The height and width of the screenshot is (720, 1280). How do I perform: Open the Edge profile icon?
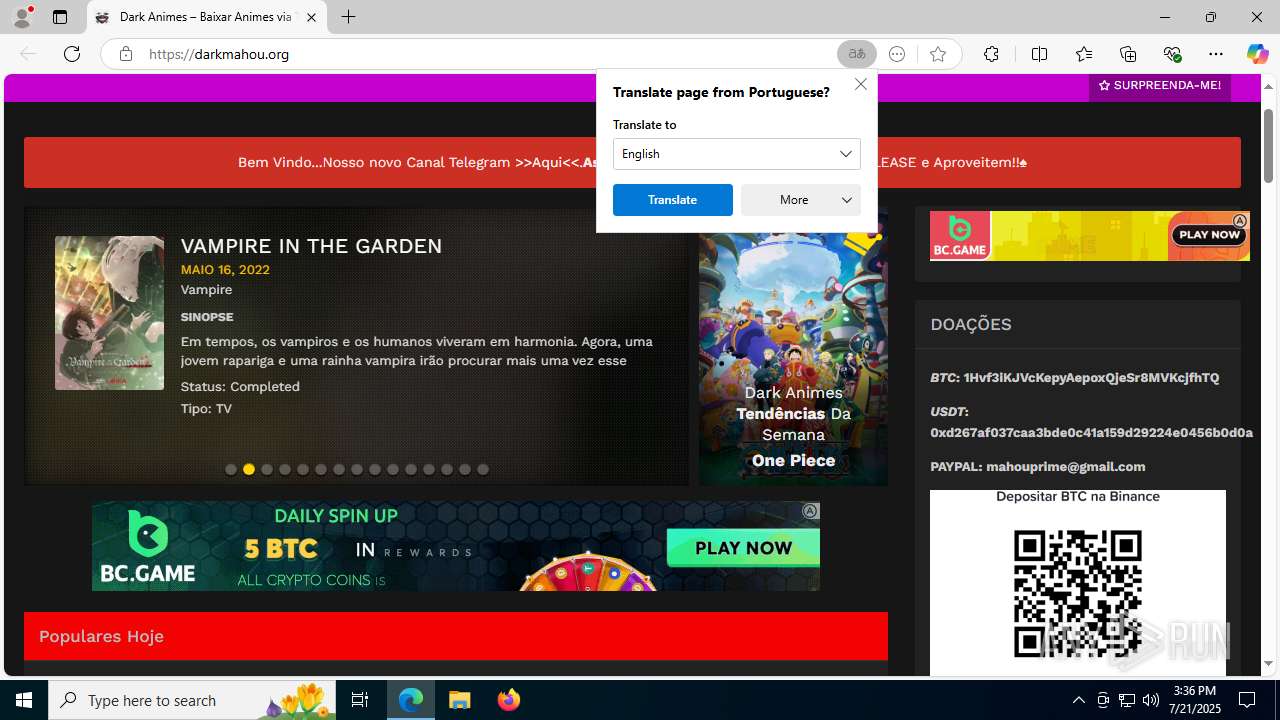click(x=22, y=17)
